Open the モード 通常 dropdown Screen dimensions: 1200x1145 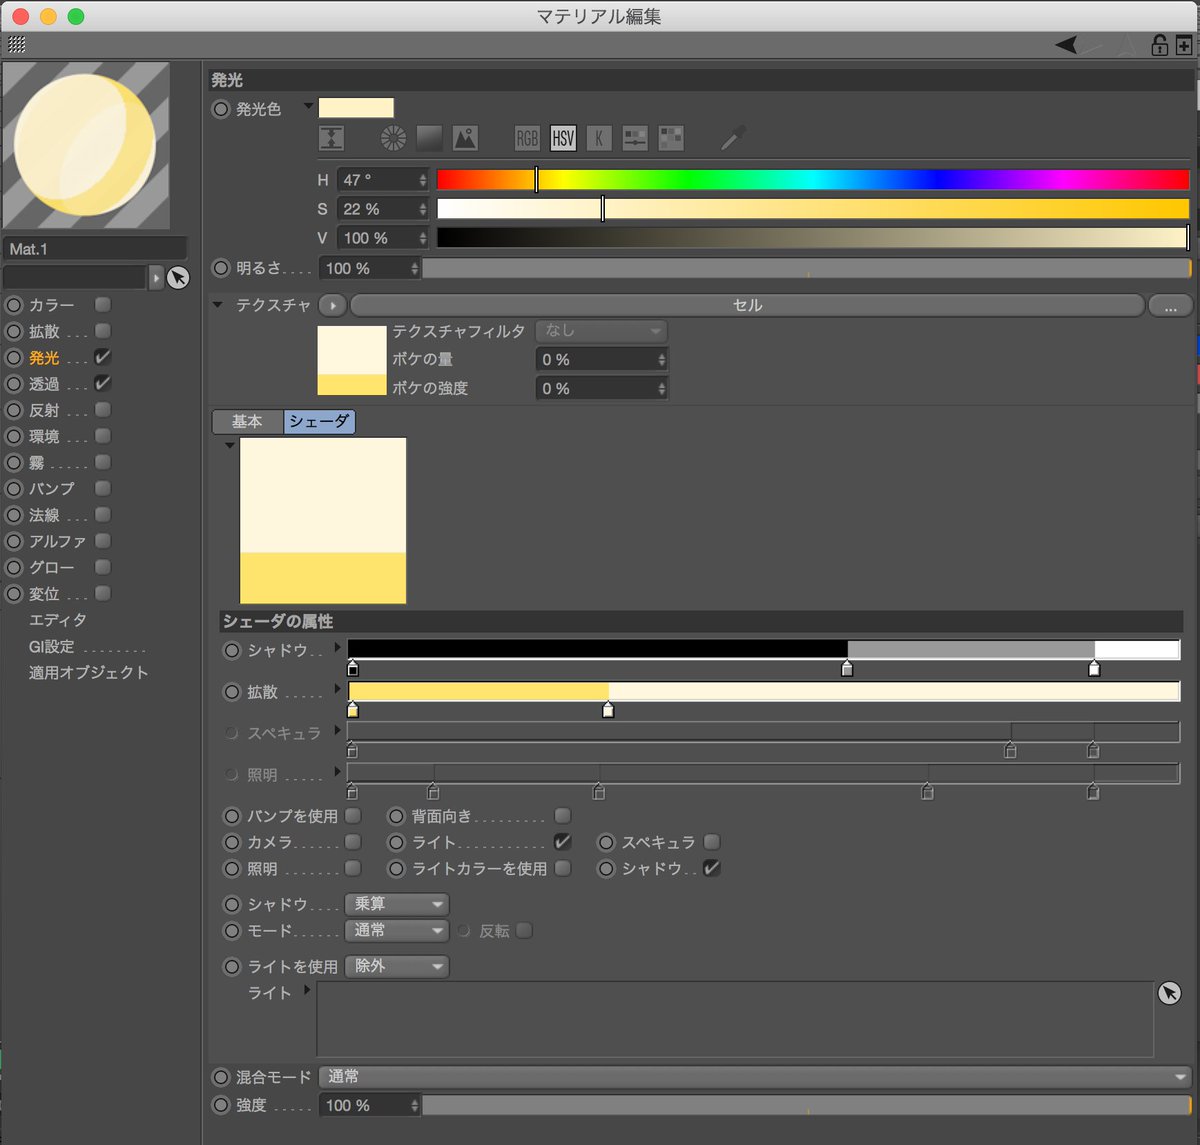397,930
